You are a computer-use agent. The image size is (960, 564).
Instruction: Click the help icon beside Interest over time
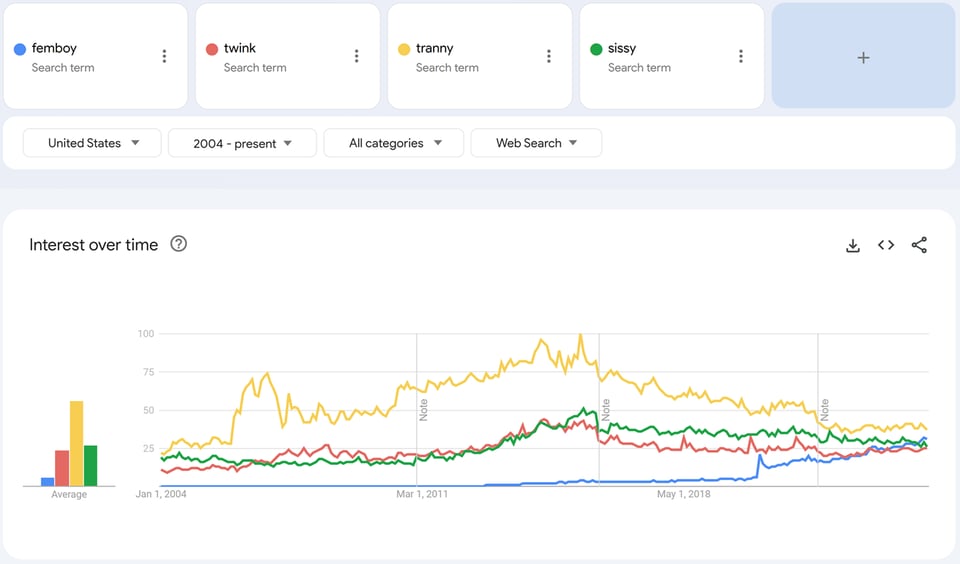pos(179,244)
